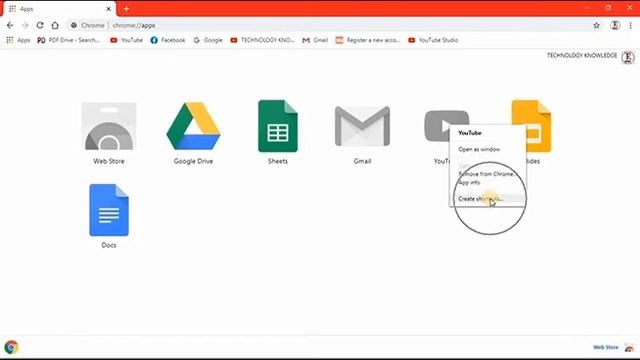
Task: Open the TECHNOLOGY KNO... bookmark
Action: [262, 40]
